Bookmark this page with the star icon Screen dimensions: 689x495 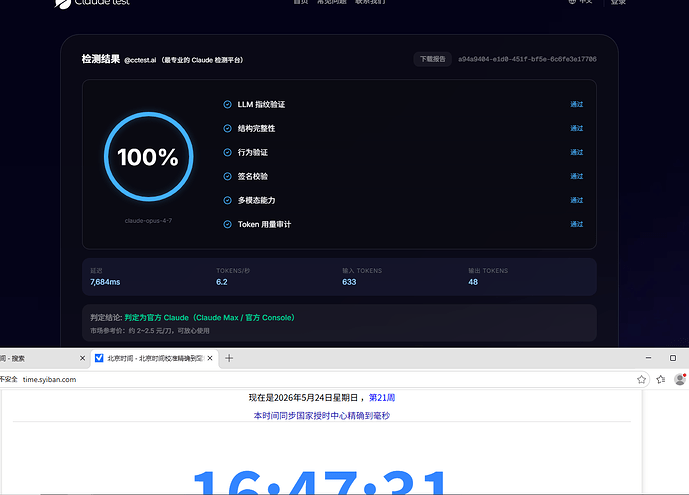point(642,379)
